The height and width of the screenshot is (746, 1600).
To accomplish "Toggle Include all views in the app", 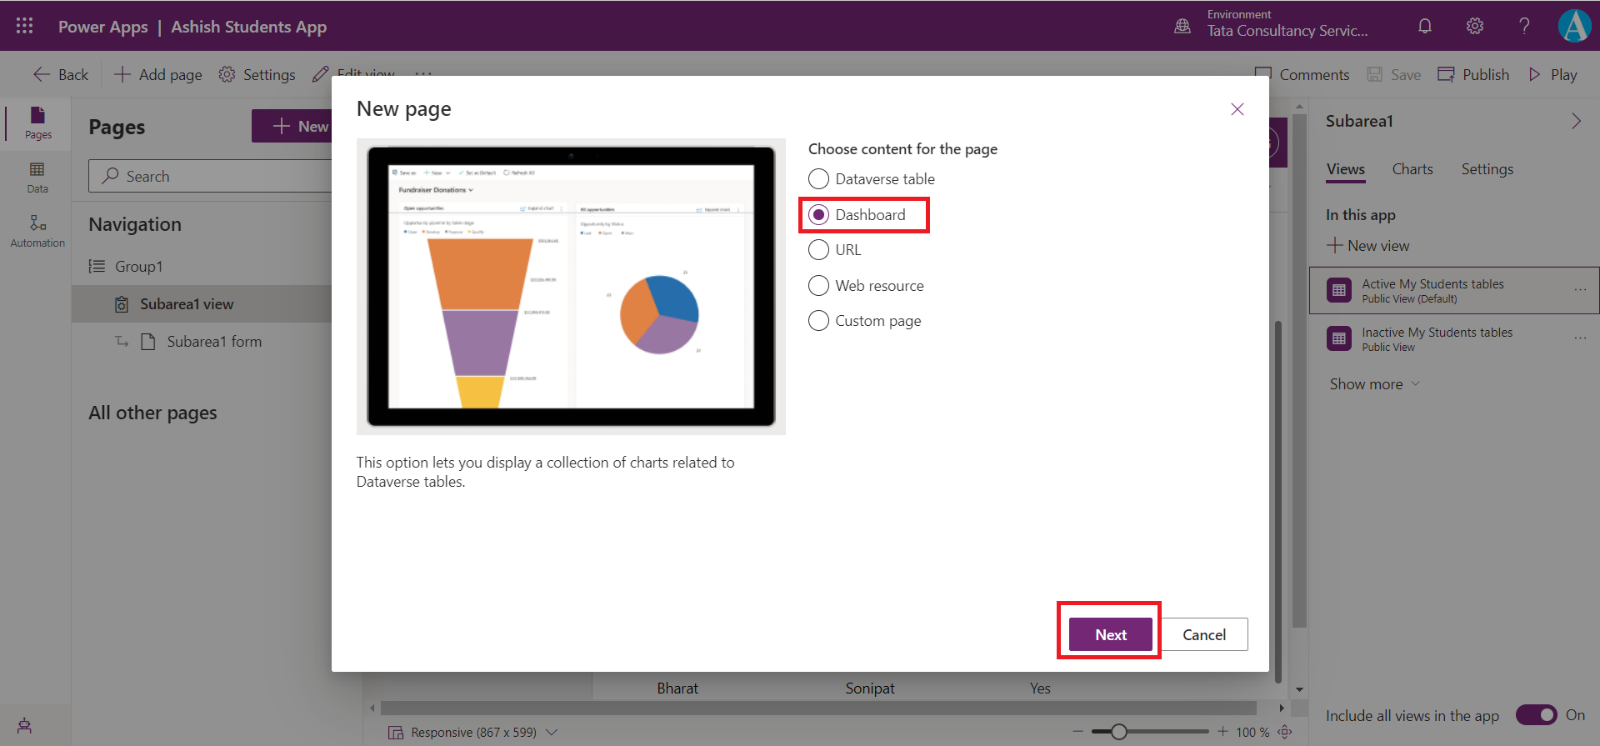I will click(1536, 715).
